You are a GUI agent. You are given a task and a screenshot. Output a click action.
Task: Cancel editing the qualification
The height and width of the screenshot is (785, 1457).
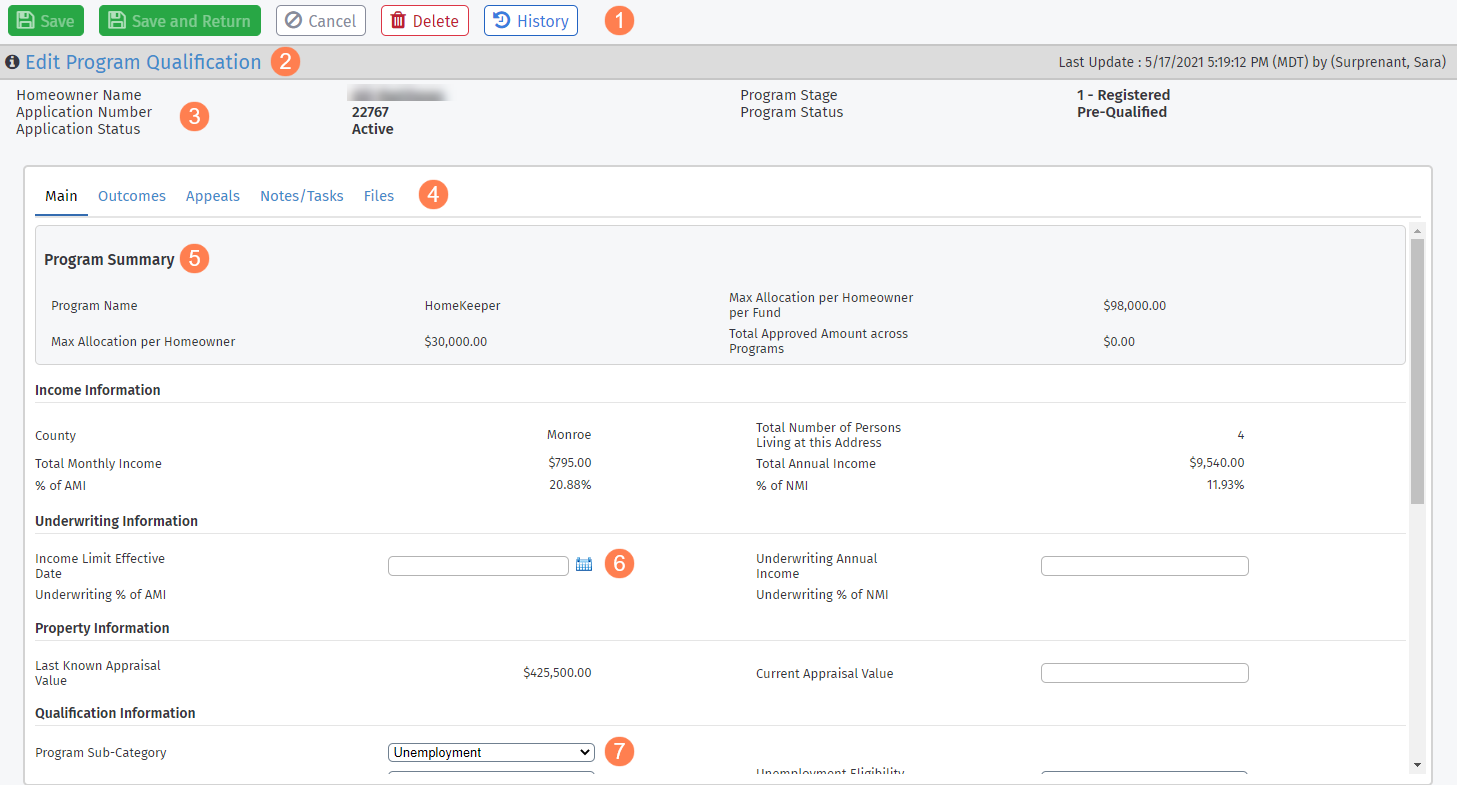321,21
